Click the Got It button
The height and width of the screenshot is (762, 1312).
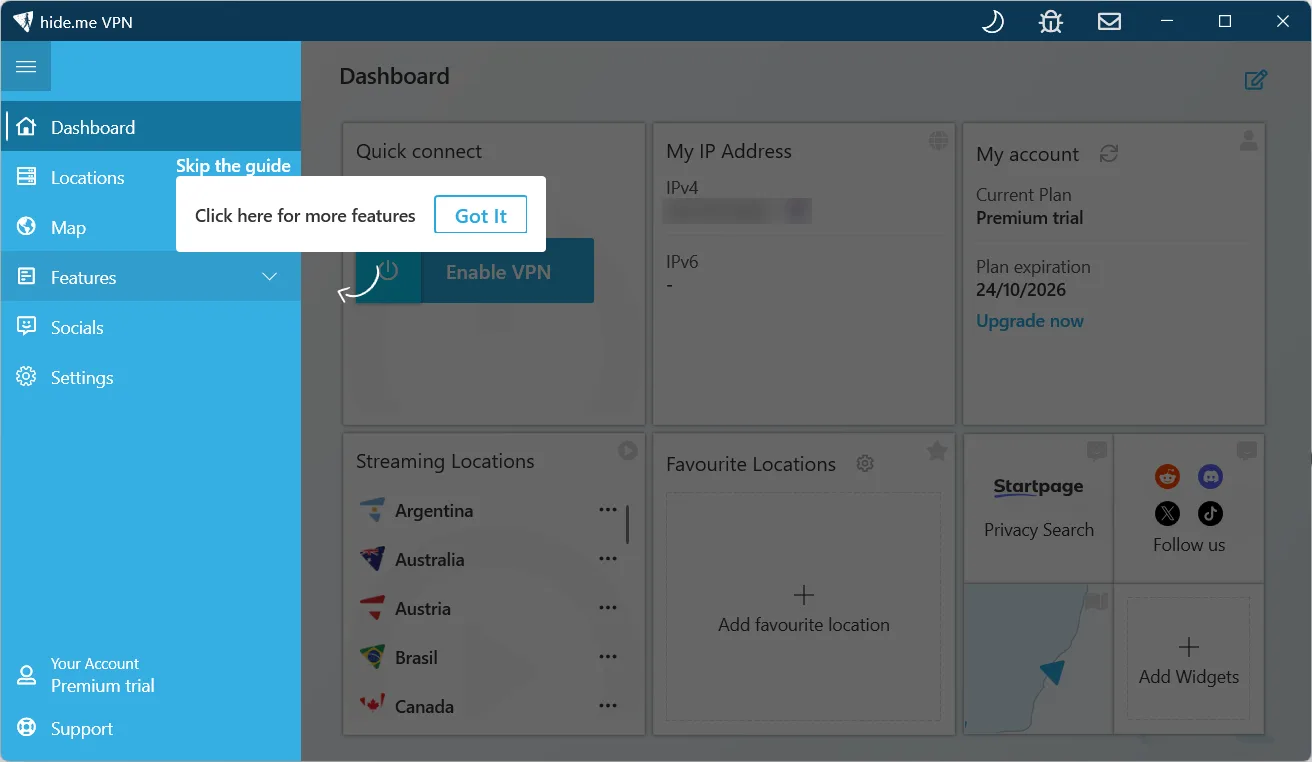click(x=481, y=215)
